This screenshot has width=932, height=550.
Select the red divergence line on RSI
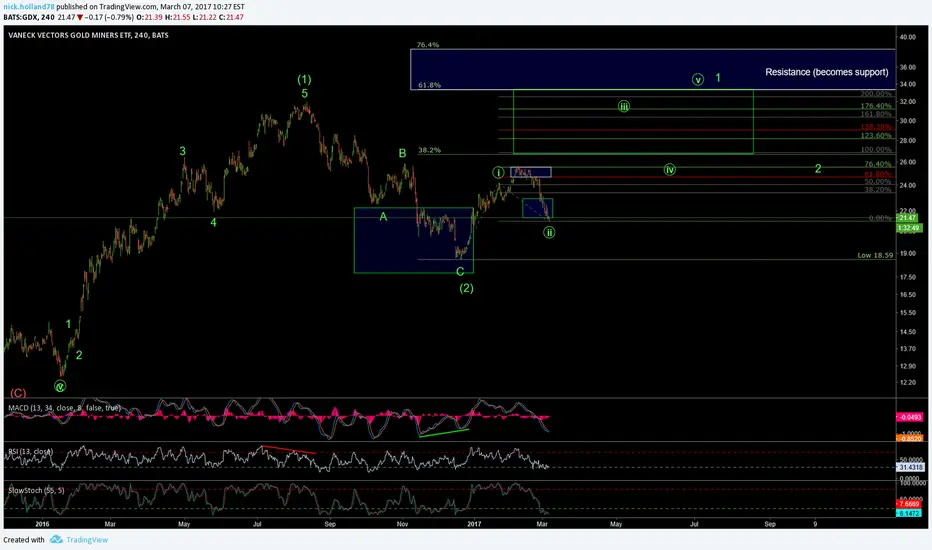[288, 450]
